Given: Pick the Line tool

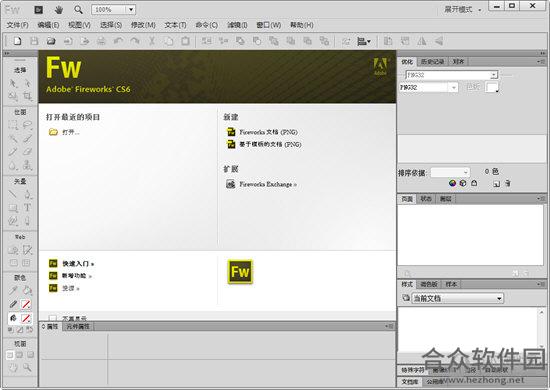Looking at the screenshot, I should 13,194.
